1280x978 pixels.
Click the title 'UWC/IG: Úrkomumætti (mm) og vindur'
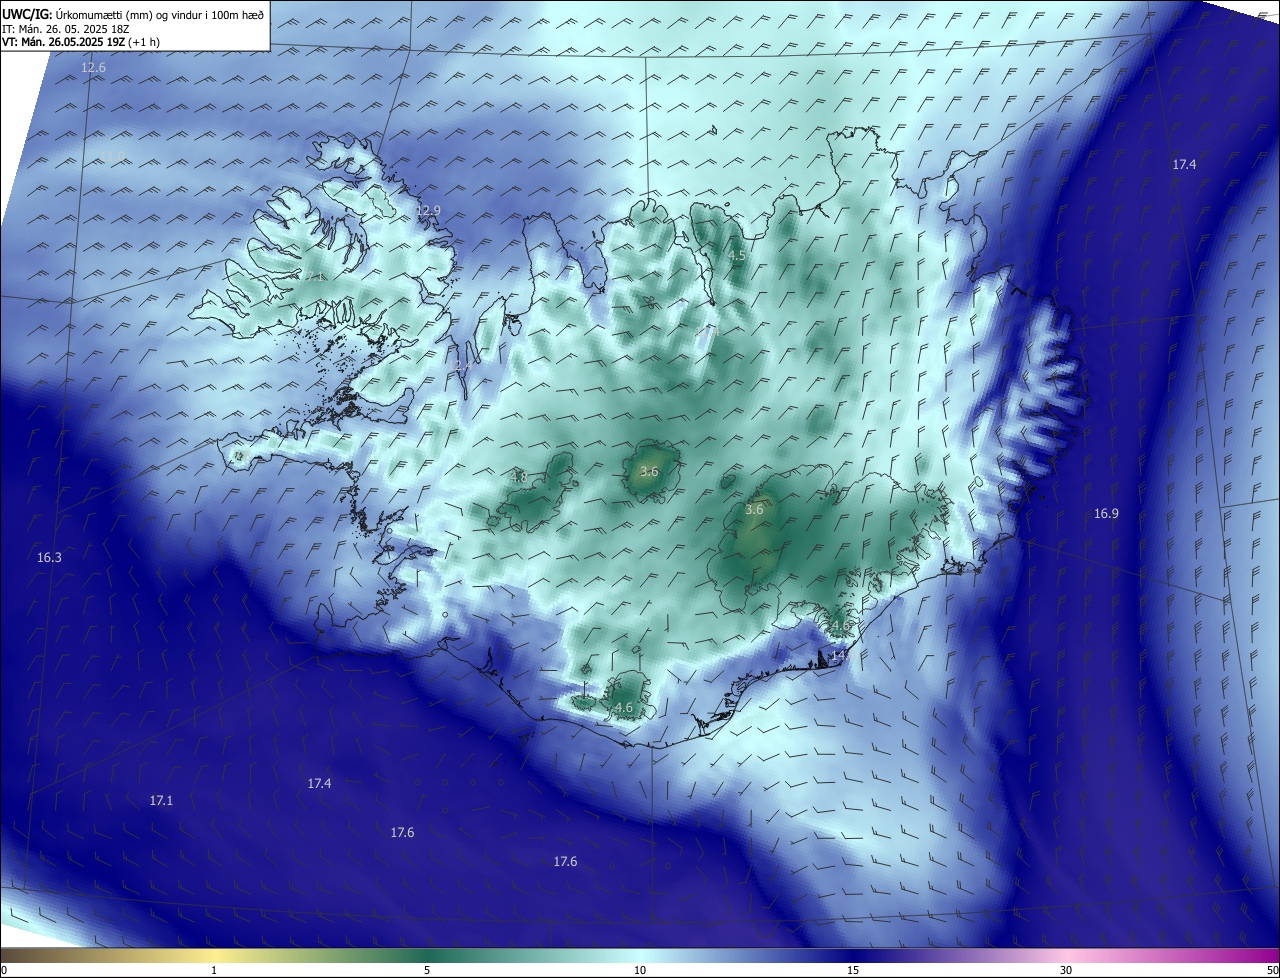133,14
